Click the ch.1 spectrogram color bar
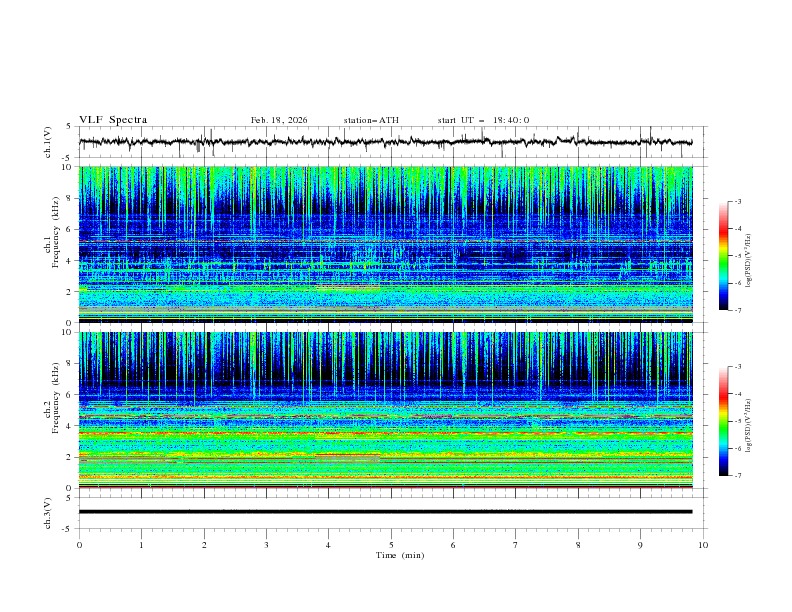Image resolution: width=792 pixels, height=612 pixels. tap(724, 256)
